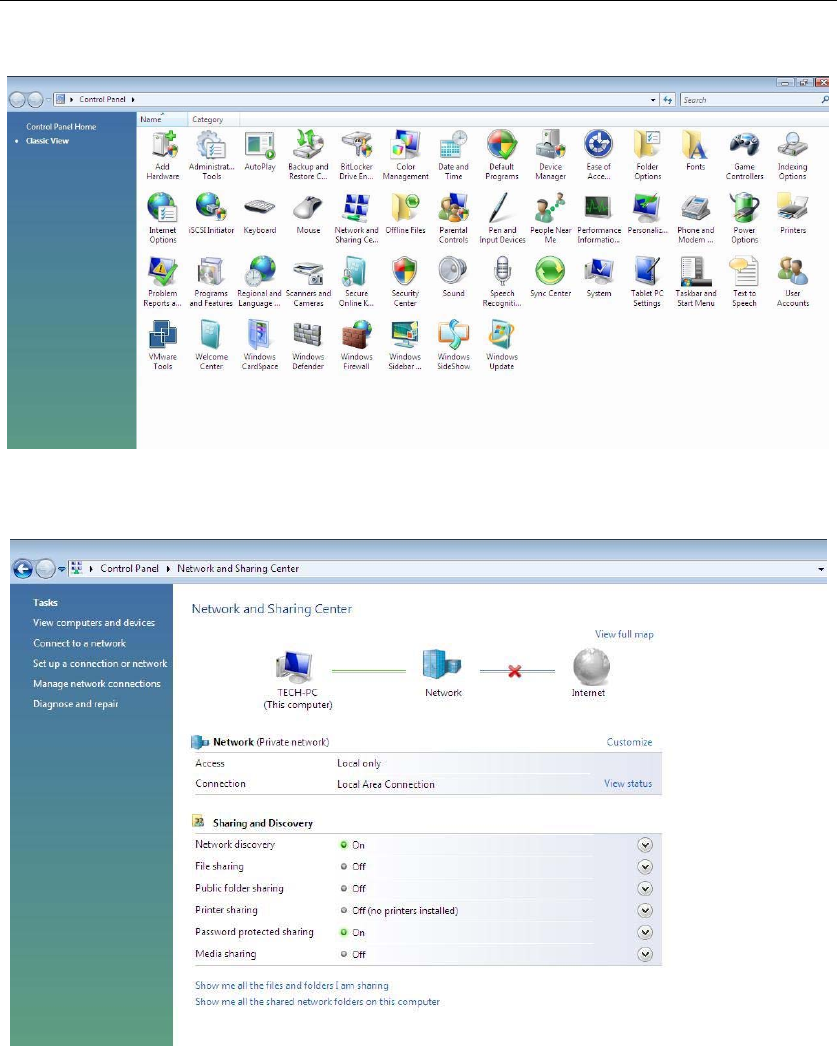
Task: Expand the File sharing settings
Action: 645,867
